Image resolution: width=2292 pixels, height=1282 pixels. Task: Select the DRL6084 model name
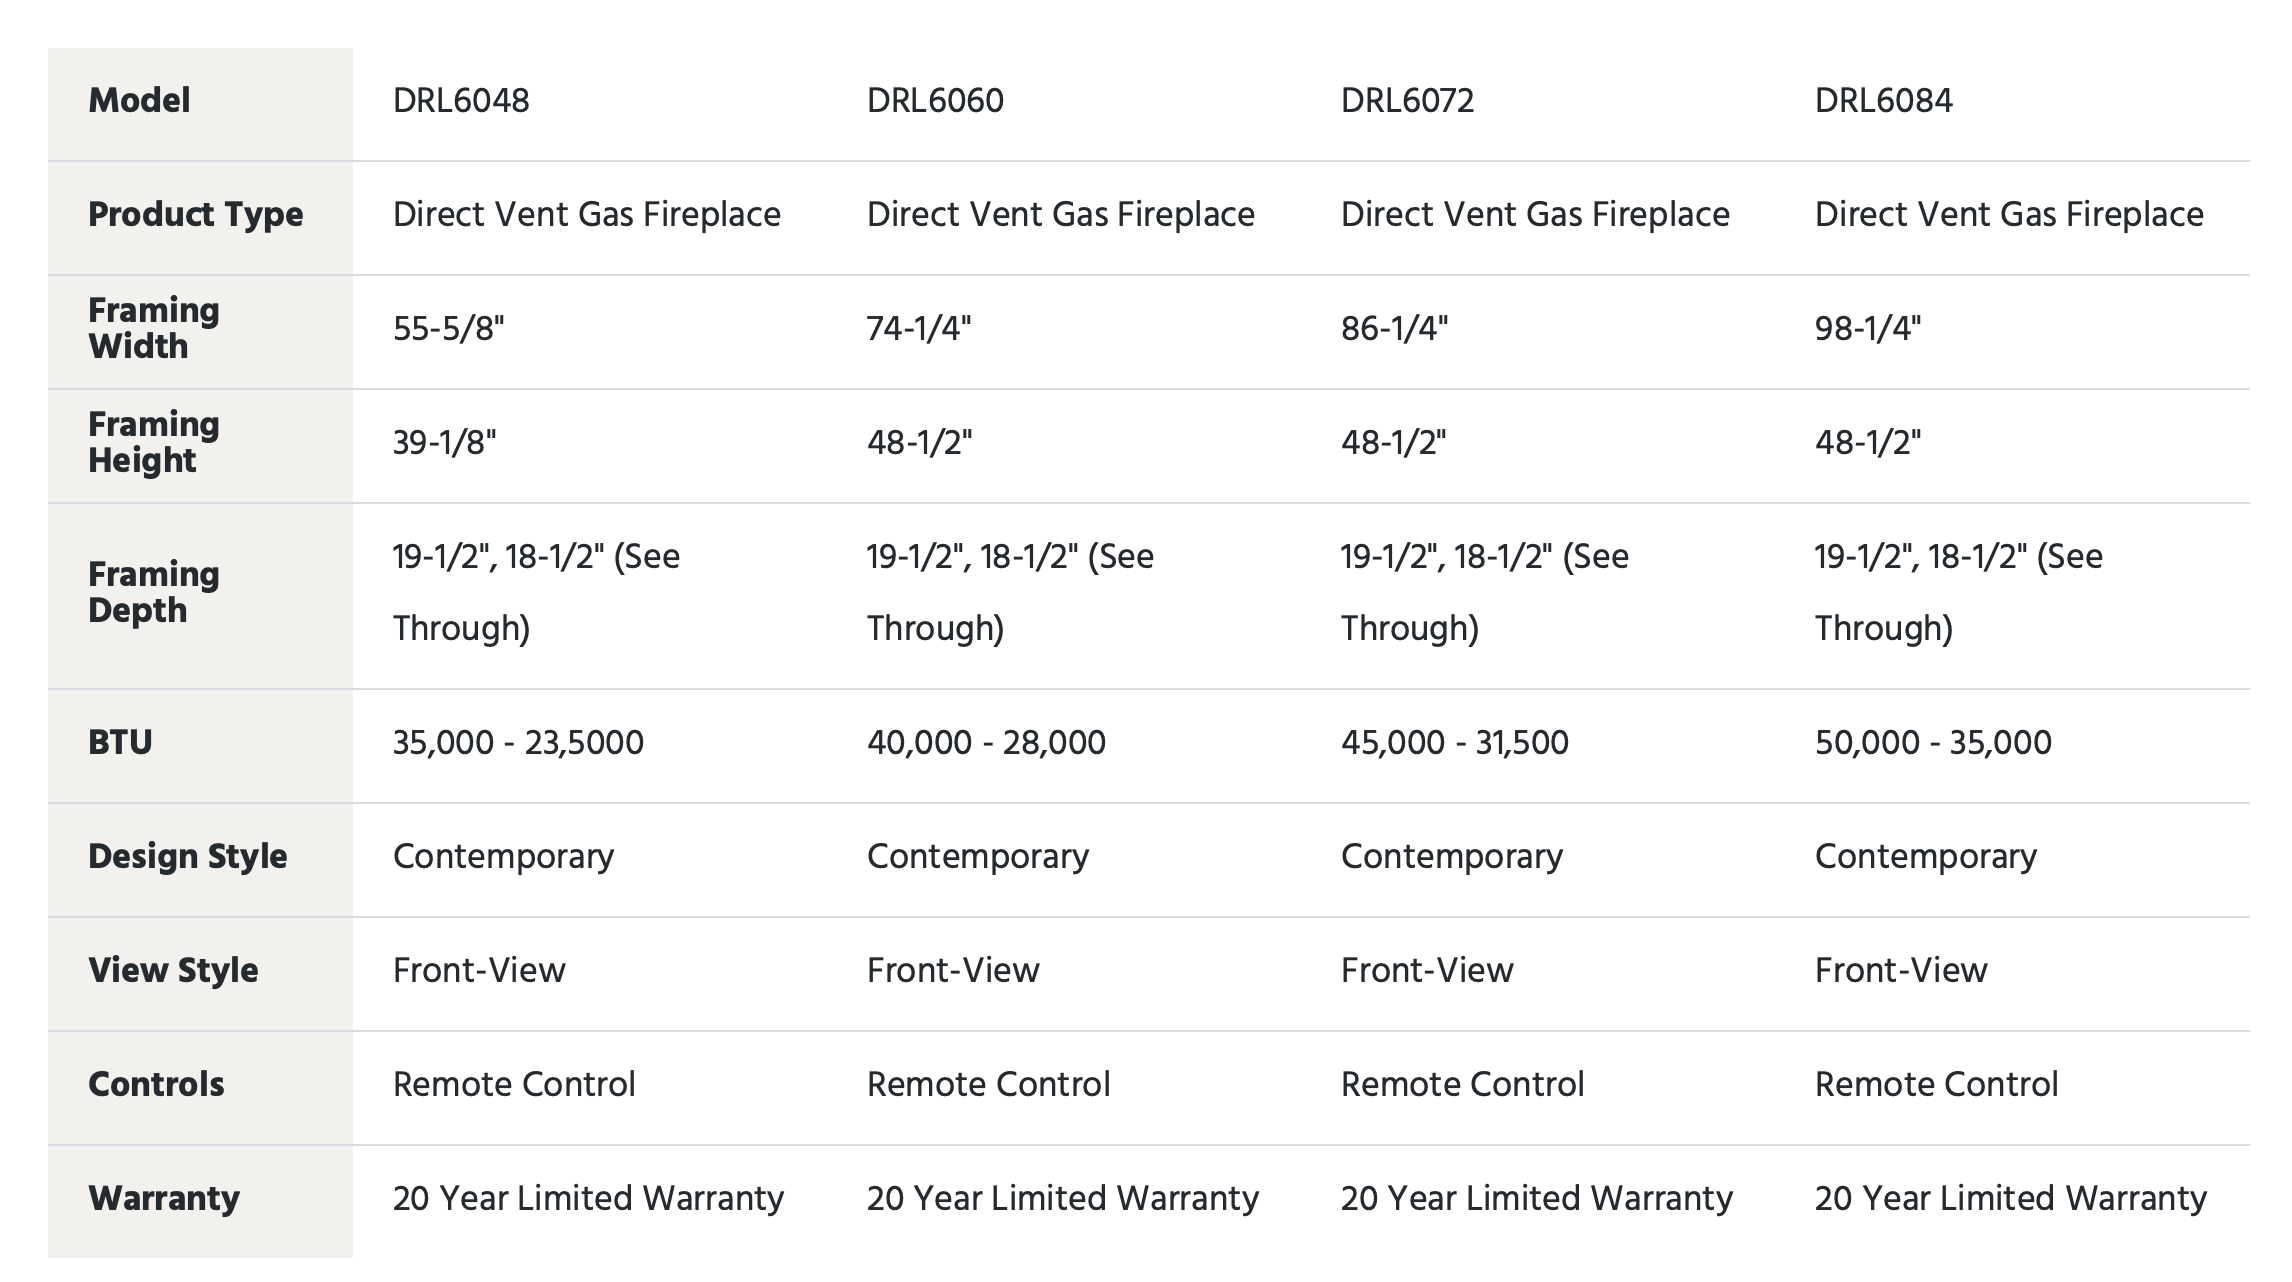1883,101
